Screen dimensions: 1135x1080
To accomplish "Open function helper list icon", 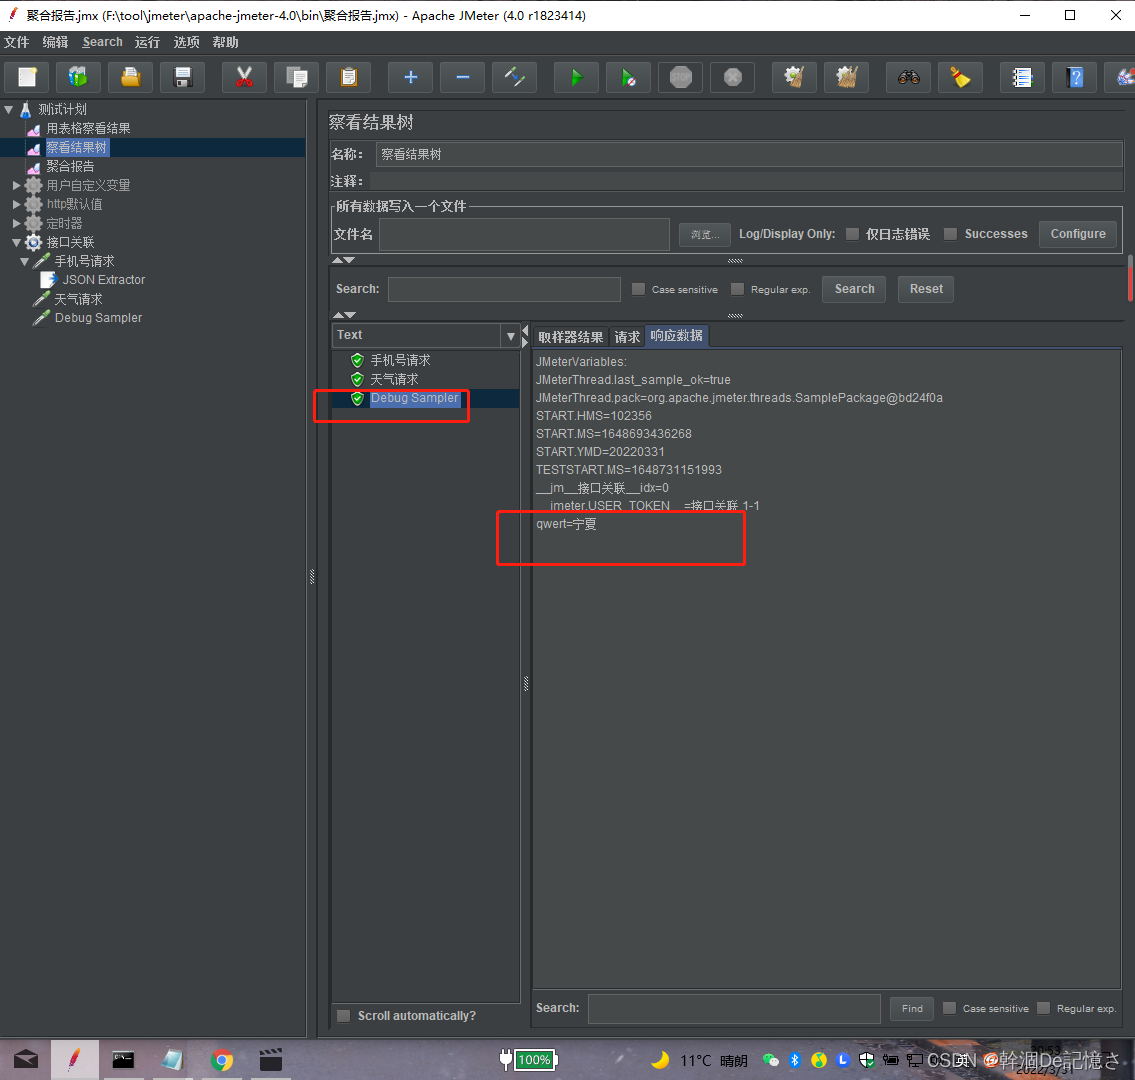I will pos(1022,77).
